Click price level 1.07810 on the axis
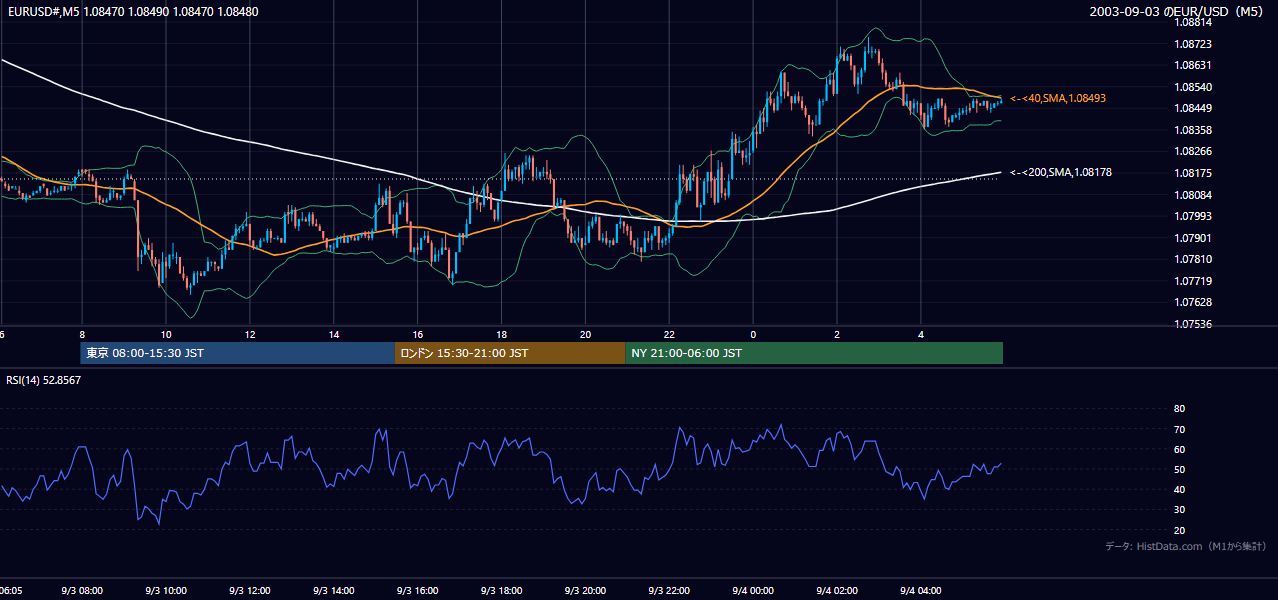 click(1193, 259)
